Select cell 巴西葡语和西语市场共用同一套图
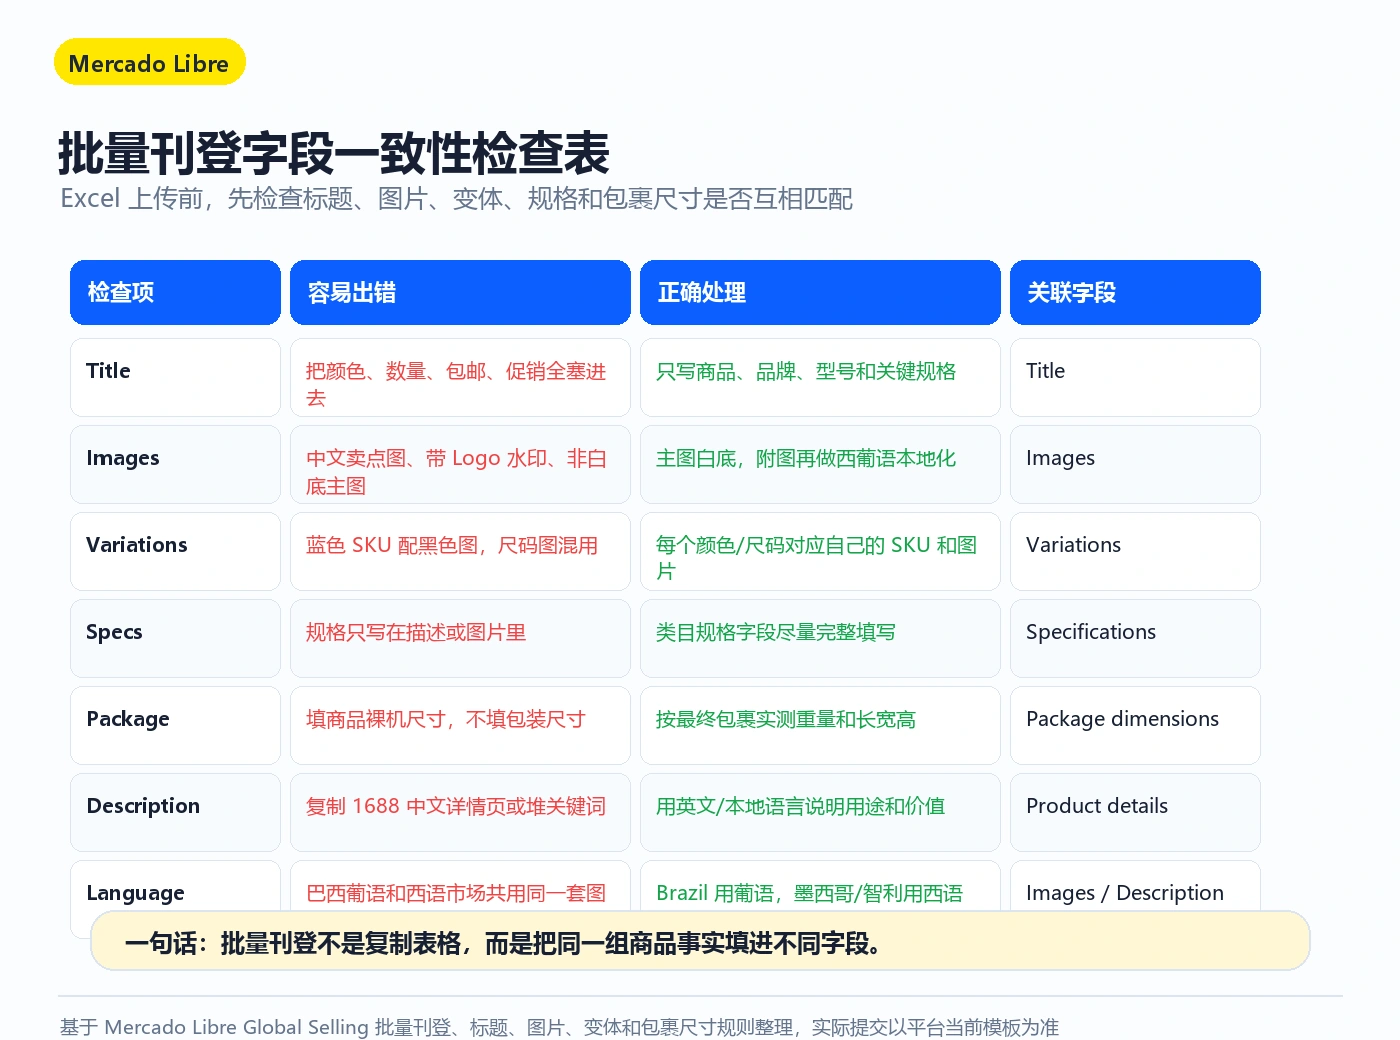Viewport: 1400px width, 1040px height. [460, 886]
